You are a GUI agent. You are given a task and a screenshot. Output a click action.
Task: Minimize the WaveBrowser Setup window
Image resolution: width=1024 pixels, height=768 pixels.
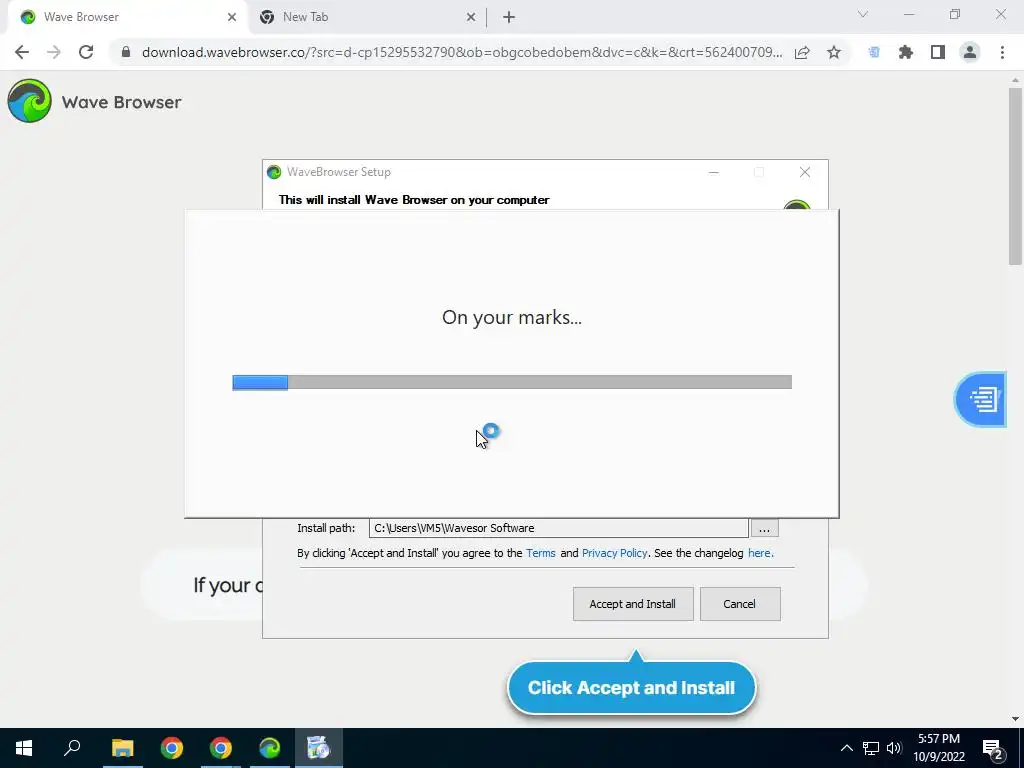pos(714,172)
